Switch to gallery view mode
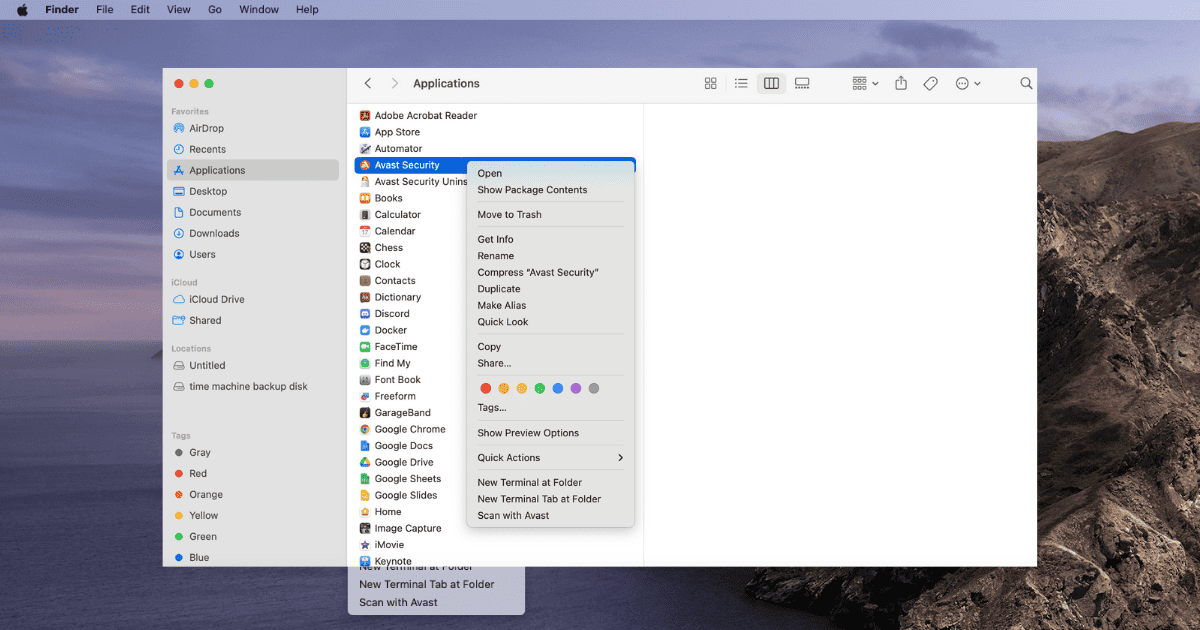The height and width of the screenshot is (630, 1200). click(x=802, y=84)
